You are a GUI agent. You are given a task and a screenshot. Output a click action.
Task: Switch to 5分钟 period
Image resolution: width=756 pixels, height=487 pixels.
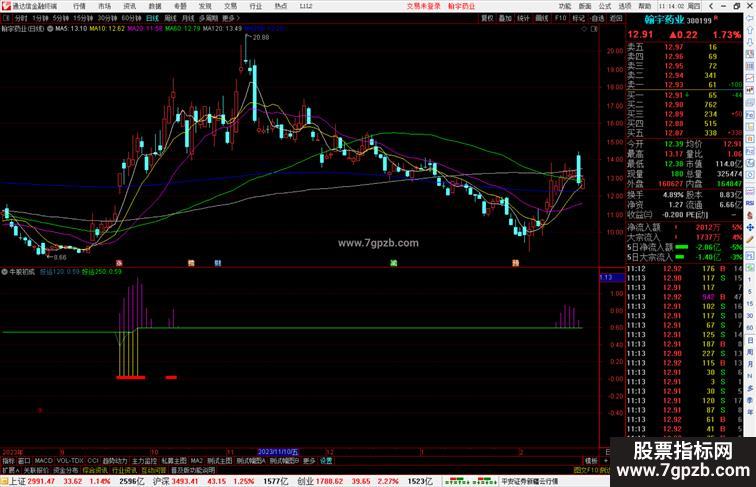point(60,18)
